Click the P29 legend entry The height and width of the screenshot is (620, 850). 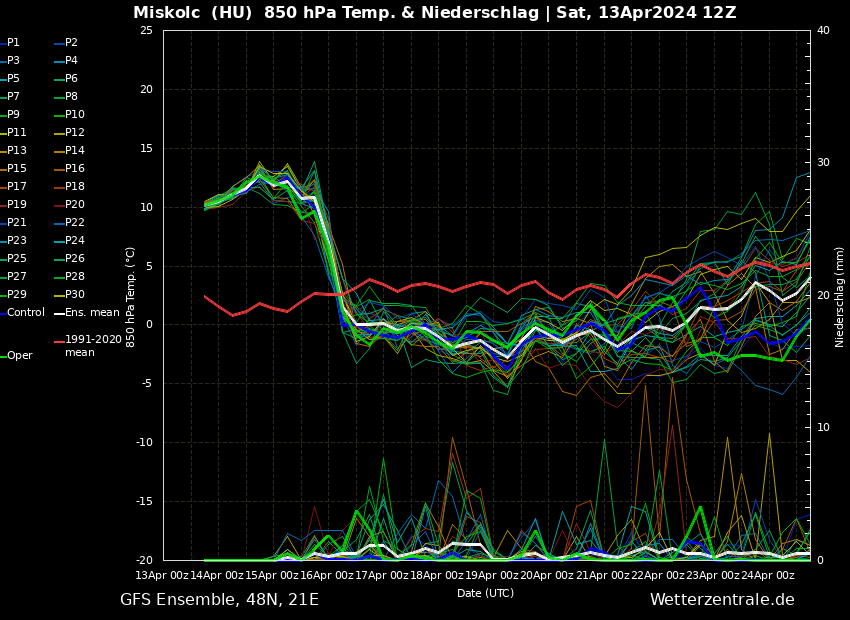[x=16, y=295]
